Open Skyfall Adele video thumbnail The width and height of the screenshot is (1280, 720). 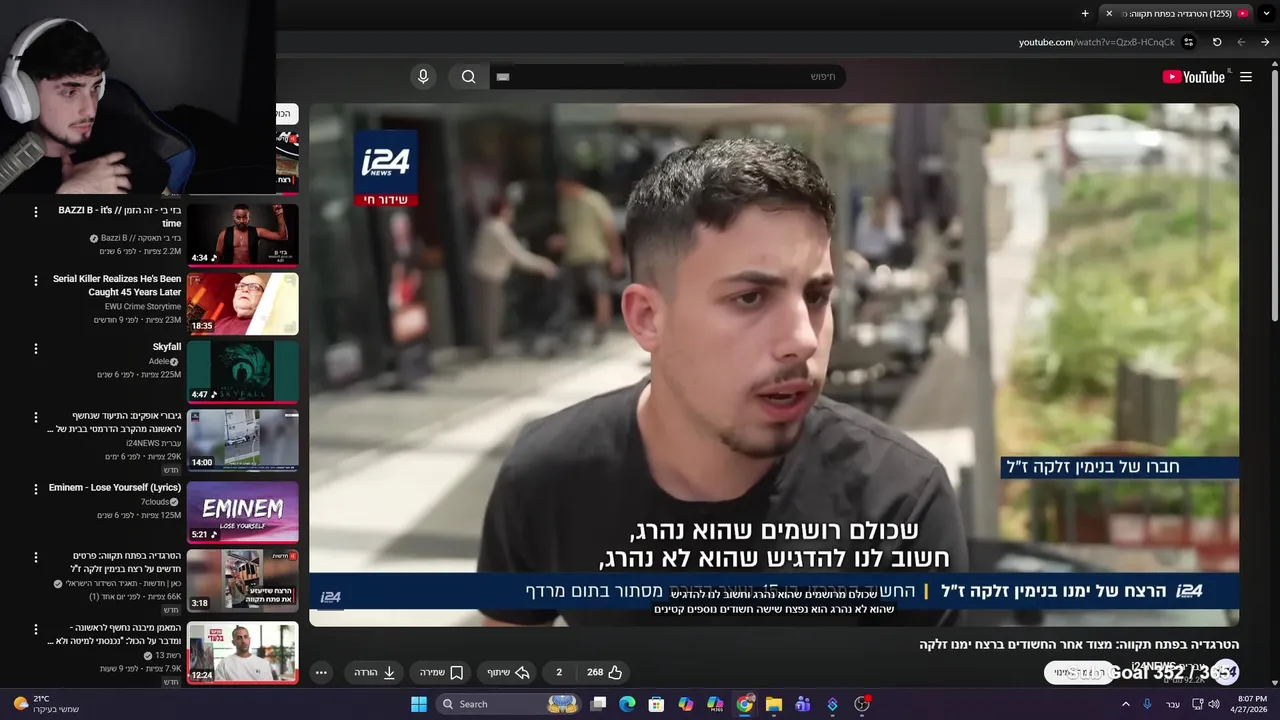[243, 371]
